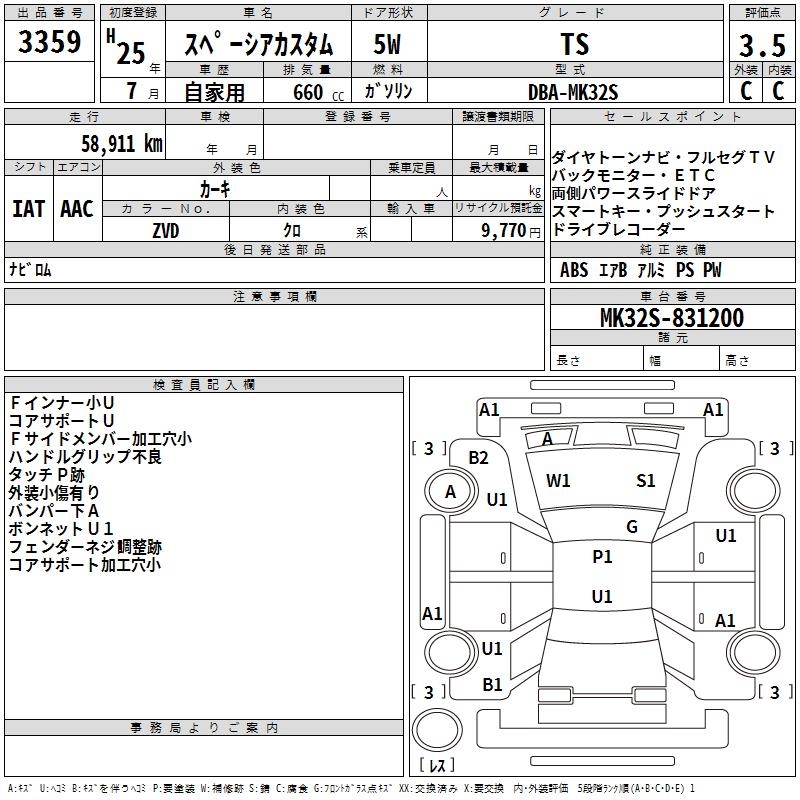Click the B1 mark near rear bumper
This screenshot has height=800, width=800.
492,685
